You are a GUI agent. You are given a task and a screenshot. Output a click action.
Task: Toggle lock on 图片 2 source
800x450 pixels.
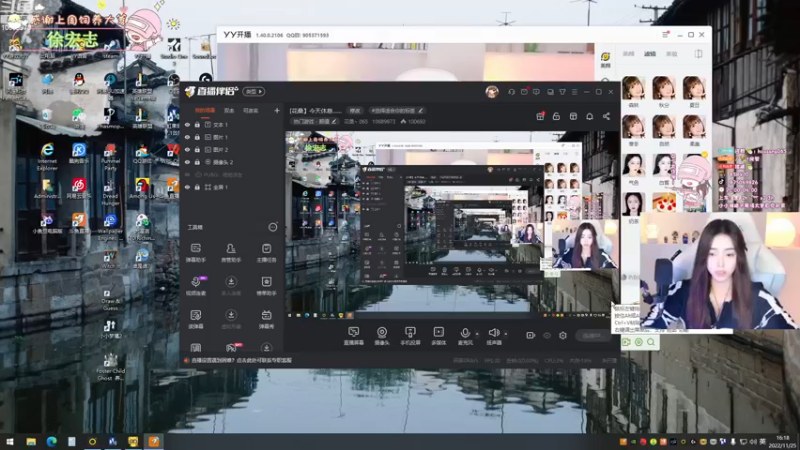pos(197,149)
